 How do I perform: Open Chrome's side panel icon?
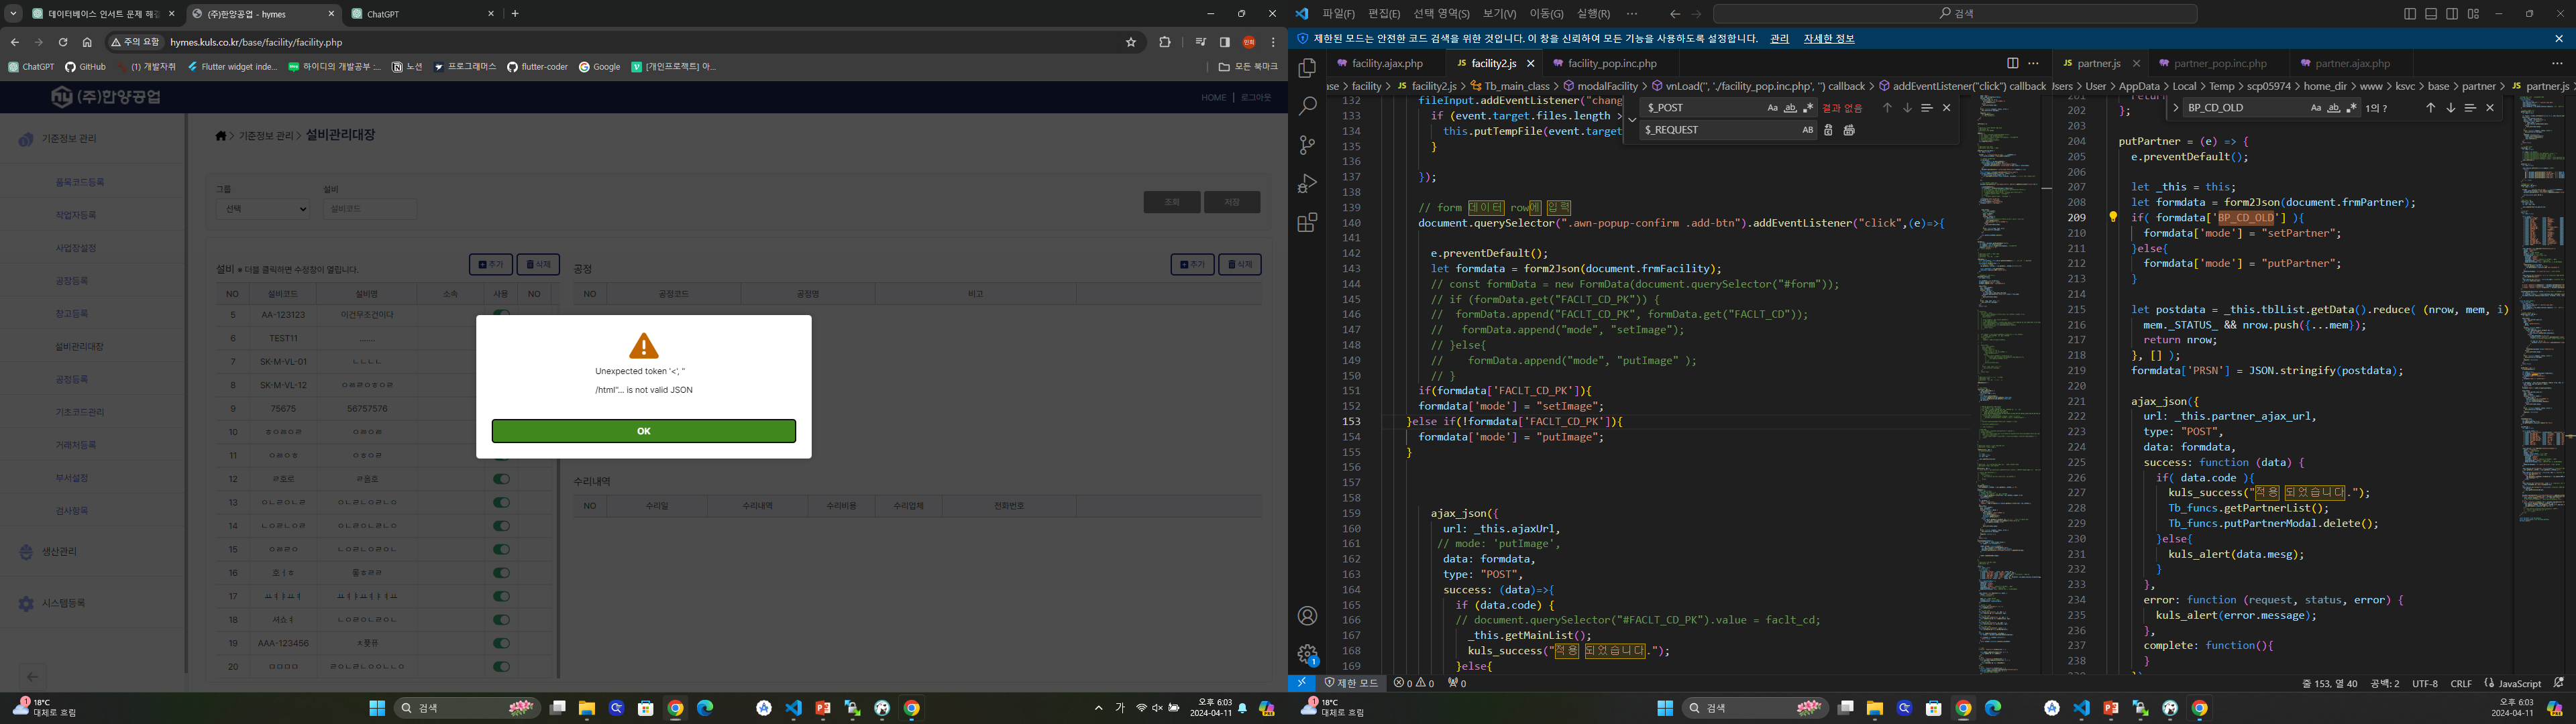(x=1224, y=42)
